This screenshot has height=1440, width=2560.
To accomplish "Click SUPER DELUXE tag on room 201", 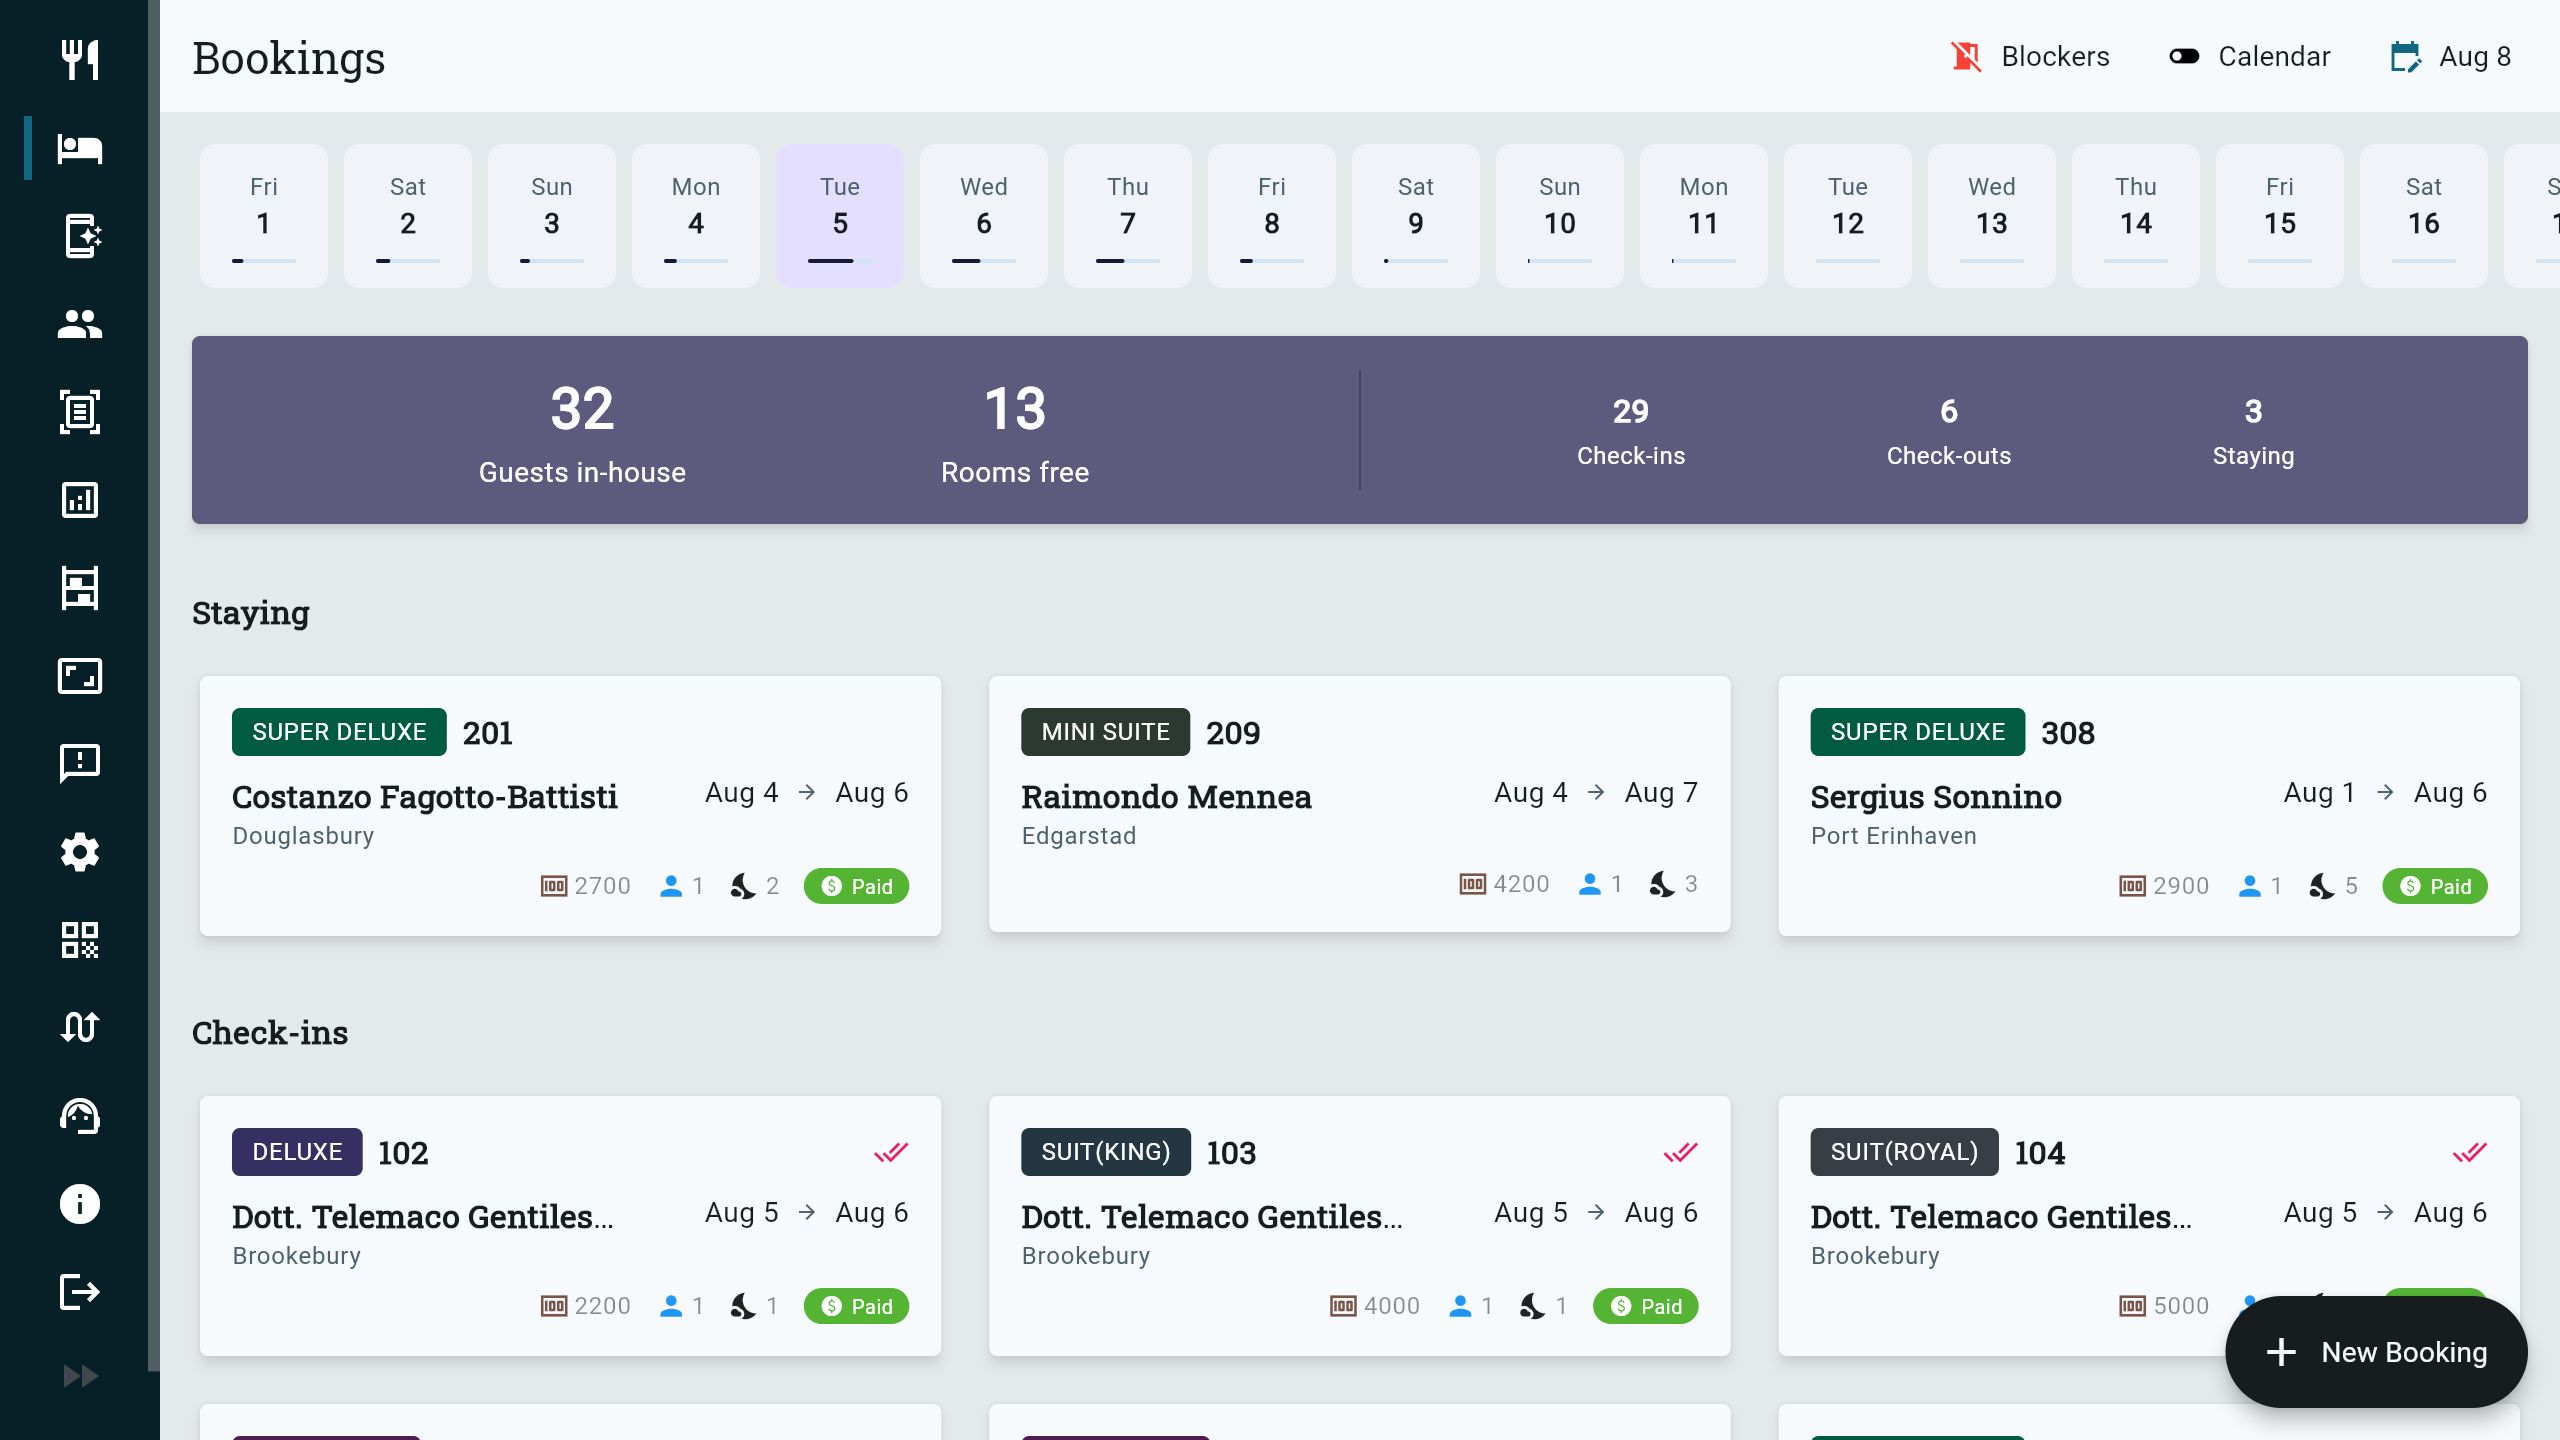I will (339, 732).
